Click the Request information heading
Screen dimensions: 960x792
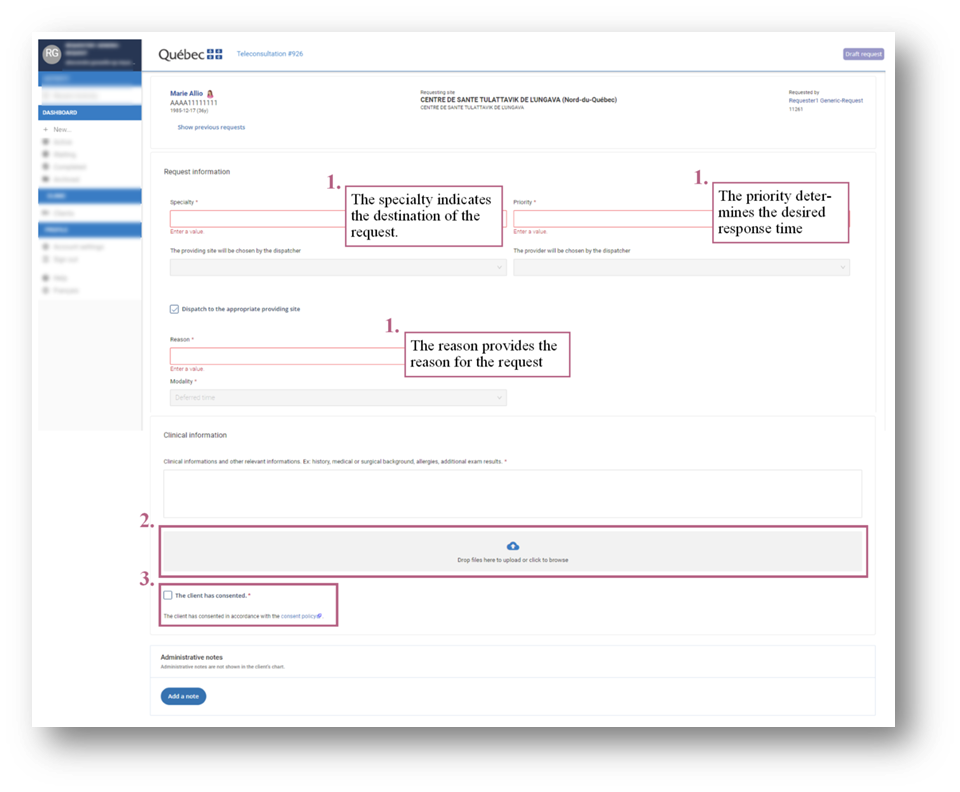pyautogui.click(x=197, y=172)
